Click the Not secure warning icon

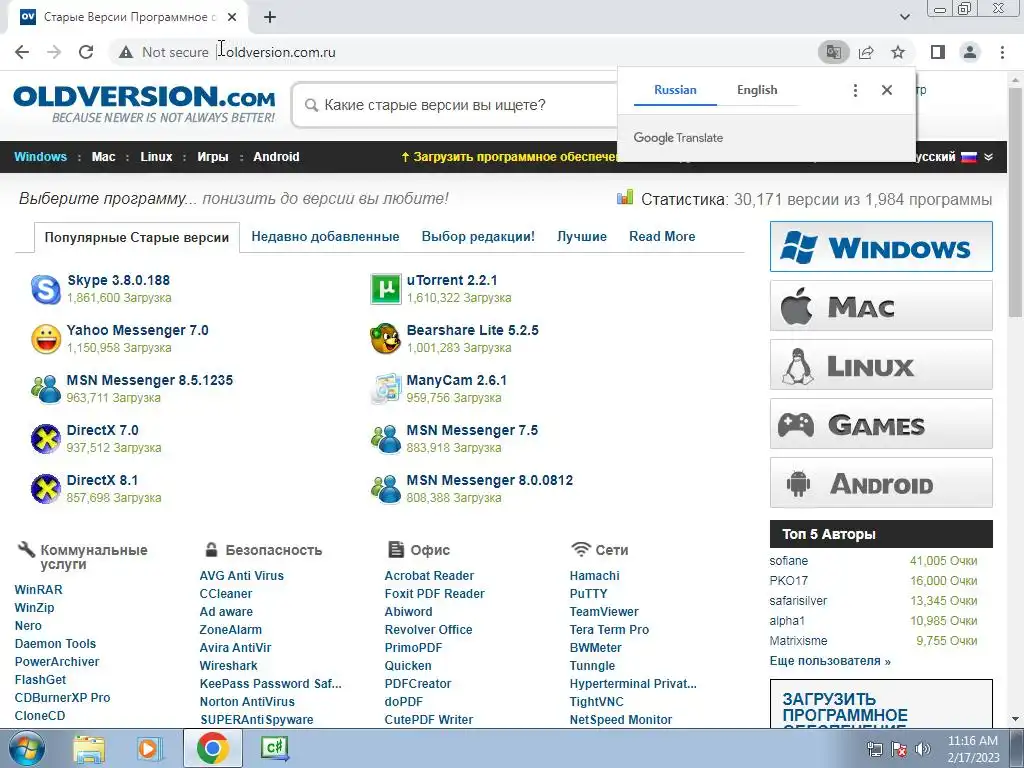[125, 52]
